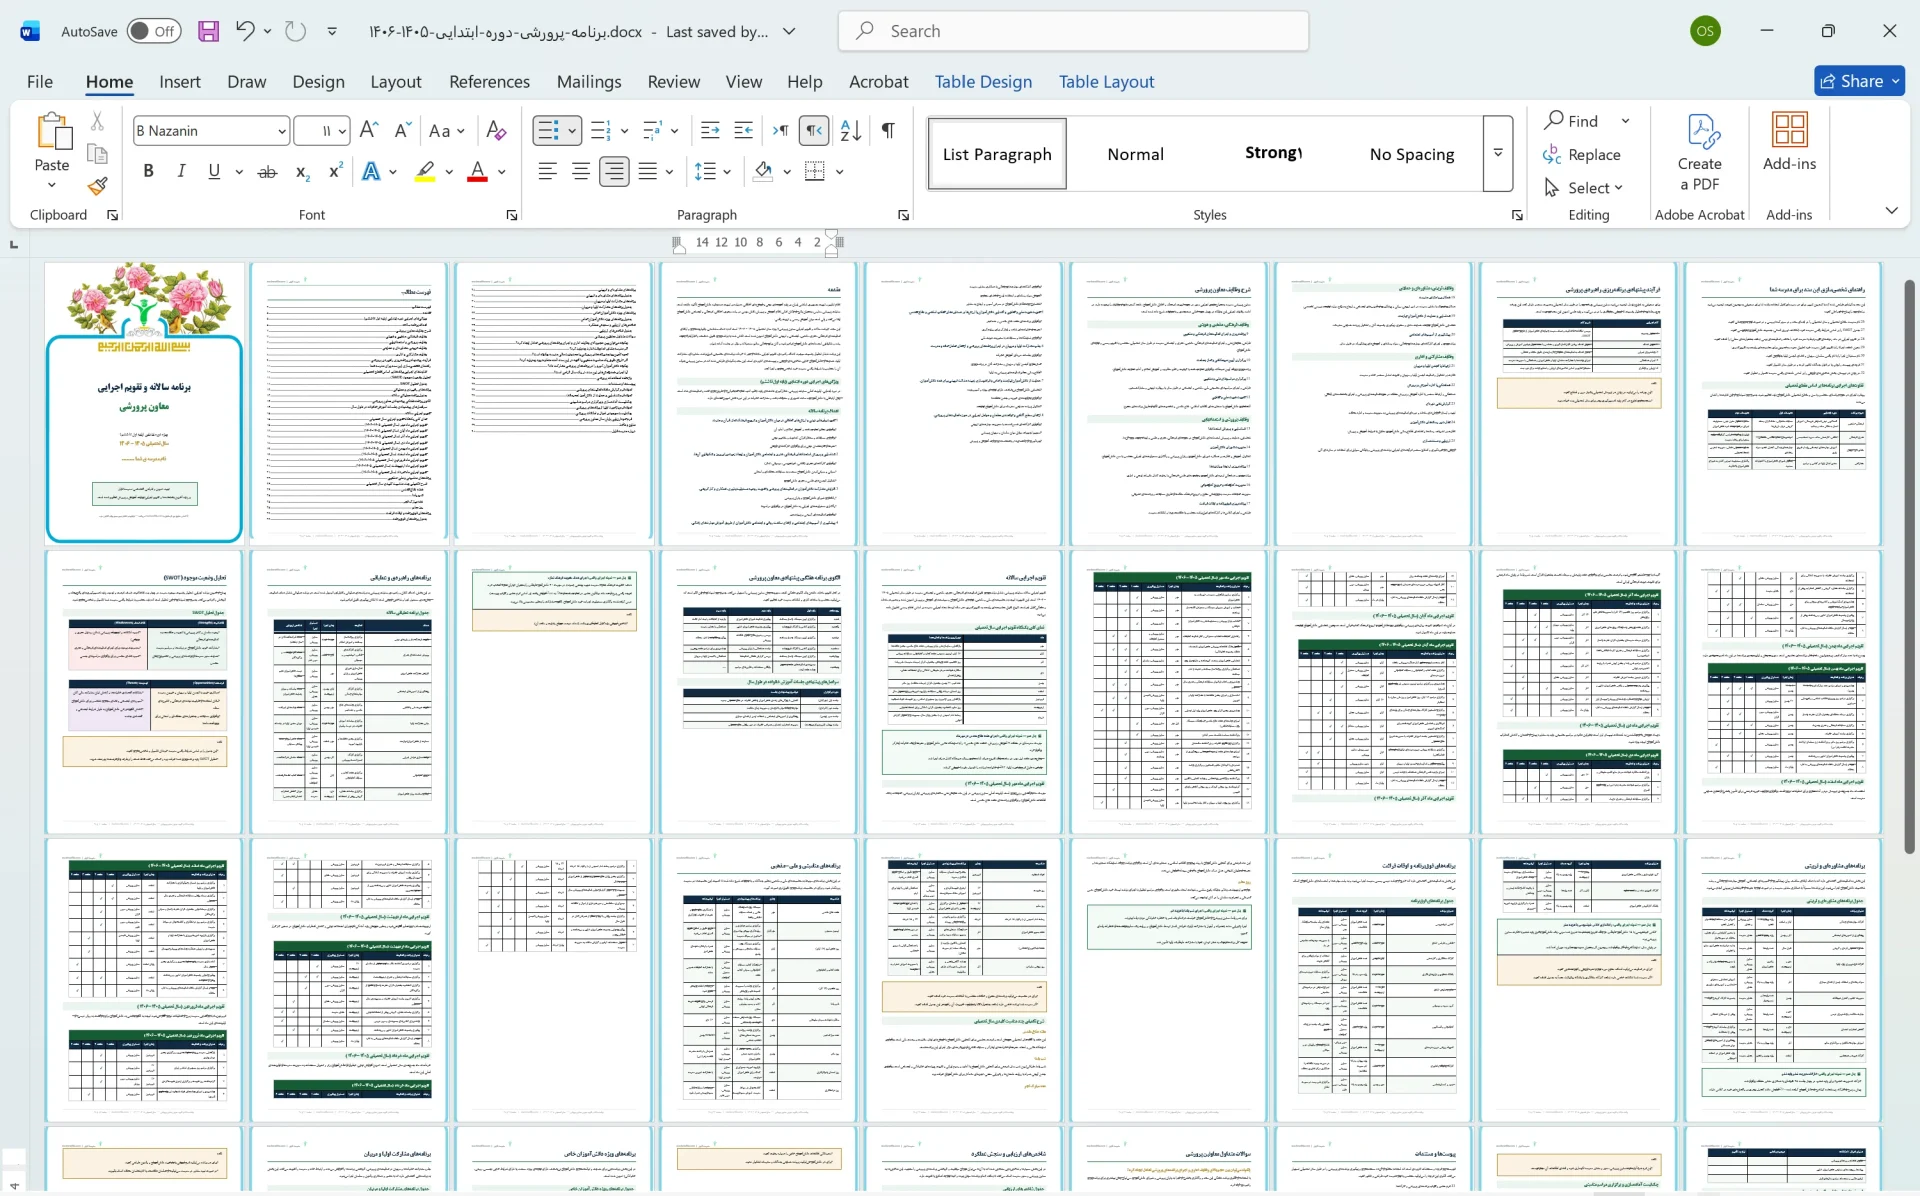1920x1196 pixels.
Task: Apply the yellow text highlight color
Action: (426, 172)
